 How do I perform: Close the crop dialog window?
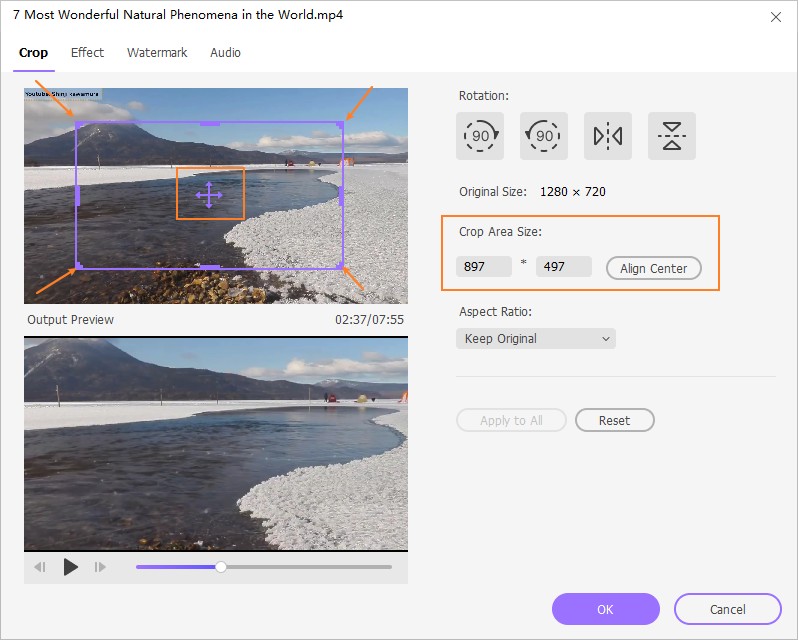(x=776, y=17)
